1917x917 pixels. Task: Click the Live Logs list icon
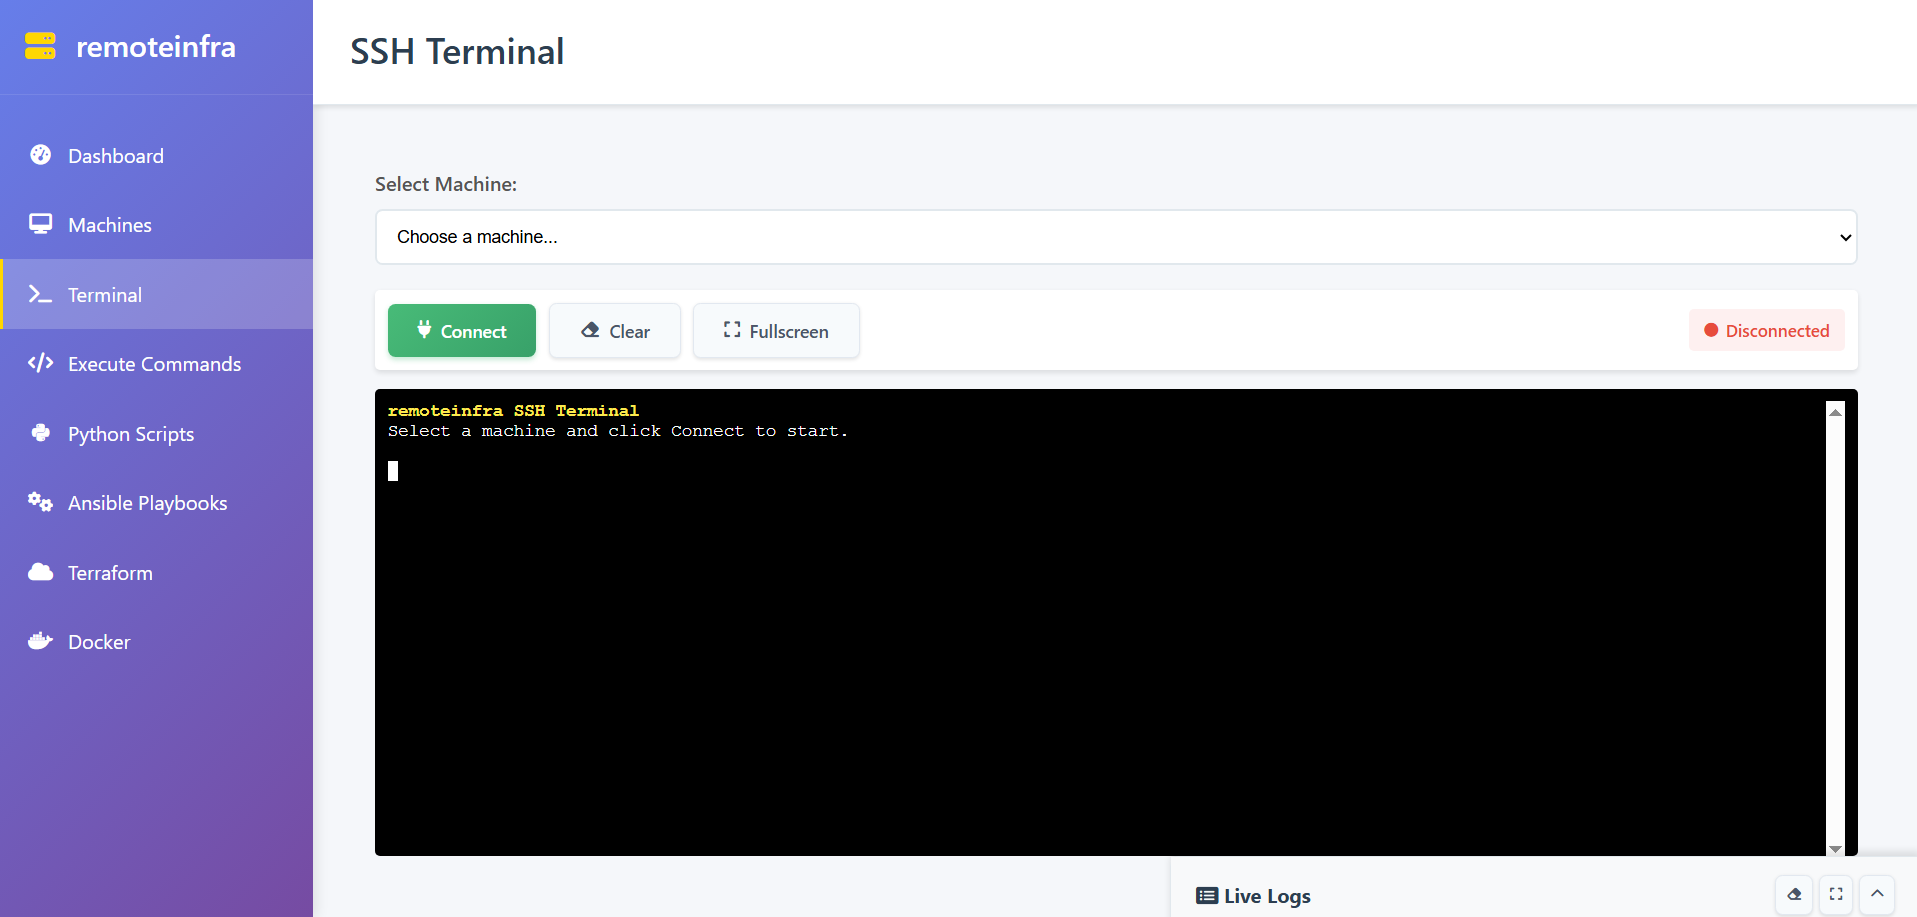pyautogui.click(x=1207, y=896)
